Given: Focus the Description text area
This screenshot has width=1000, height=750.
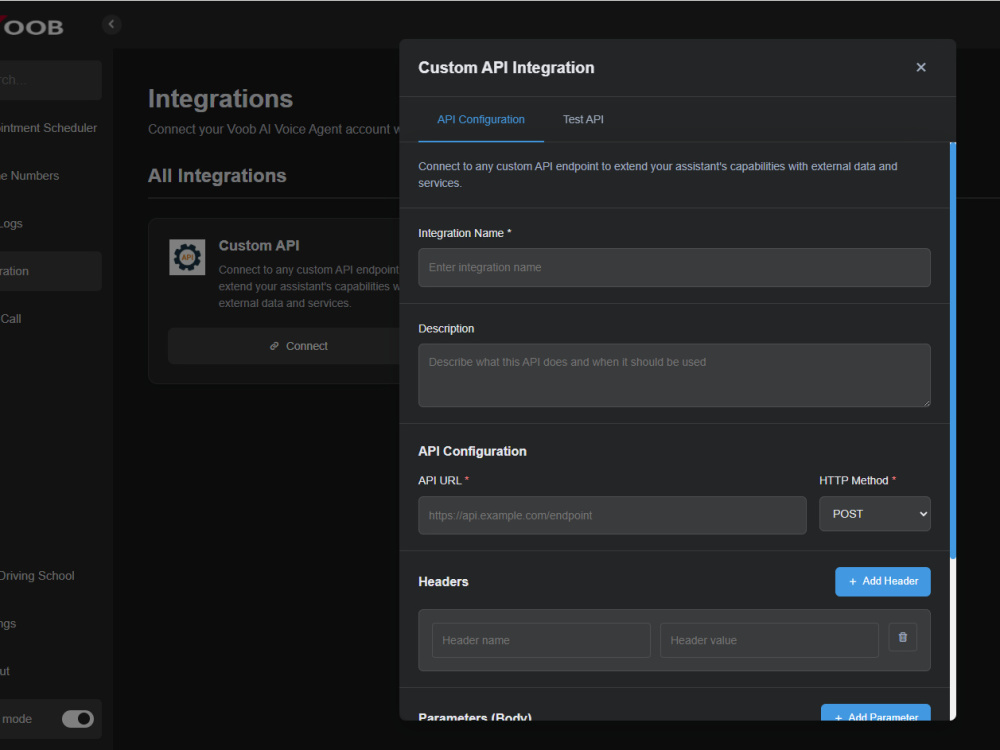Looking at the screenshot, I should (x=674, y=375).
